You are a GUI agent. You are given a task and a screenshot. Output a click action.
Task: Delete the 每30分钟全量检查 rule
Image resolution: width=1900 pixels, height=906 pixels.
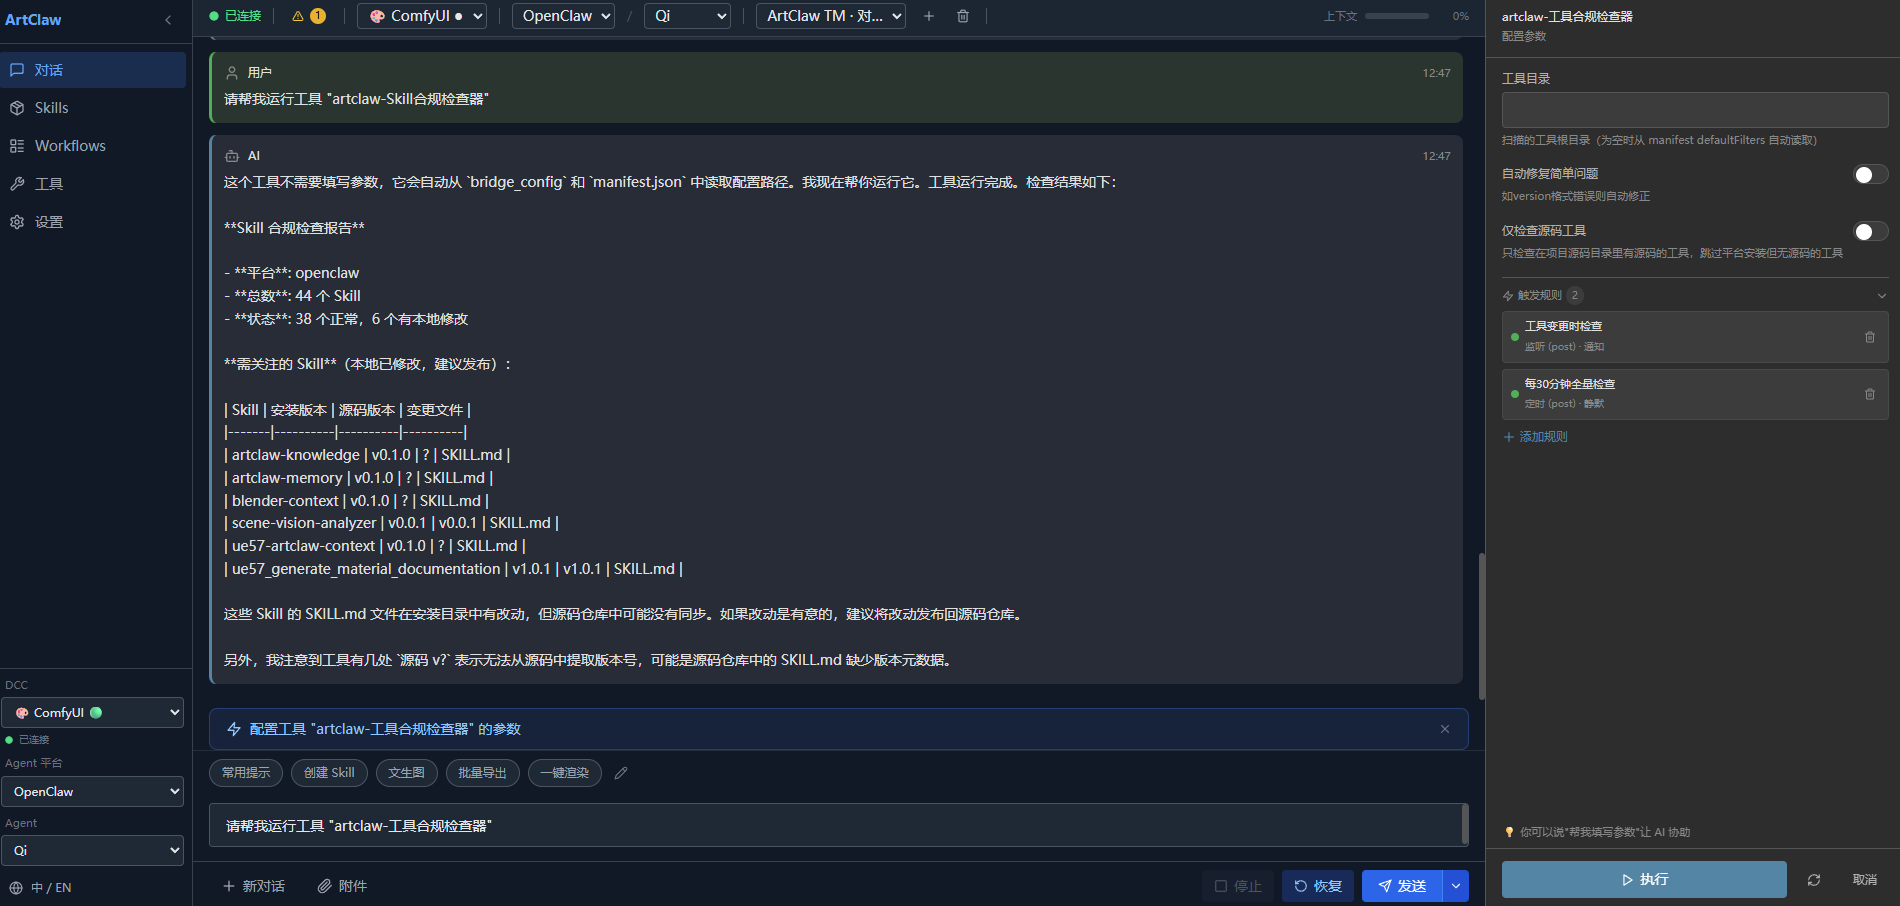pos(1870,394)
